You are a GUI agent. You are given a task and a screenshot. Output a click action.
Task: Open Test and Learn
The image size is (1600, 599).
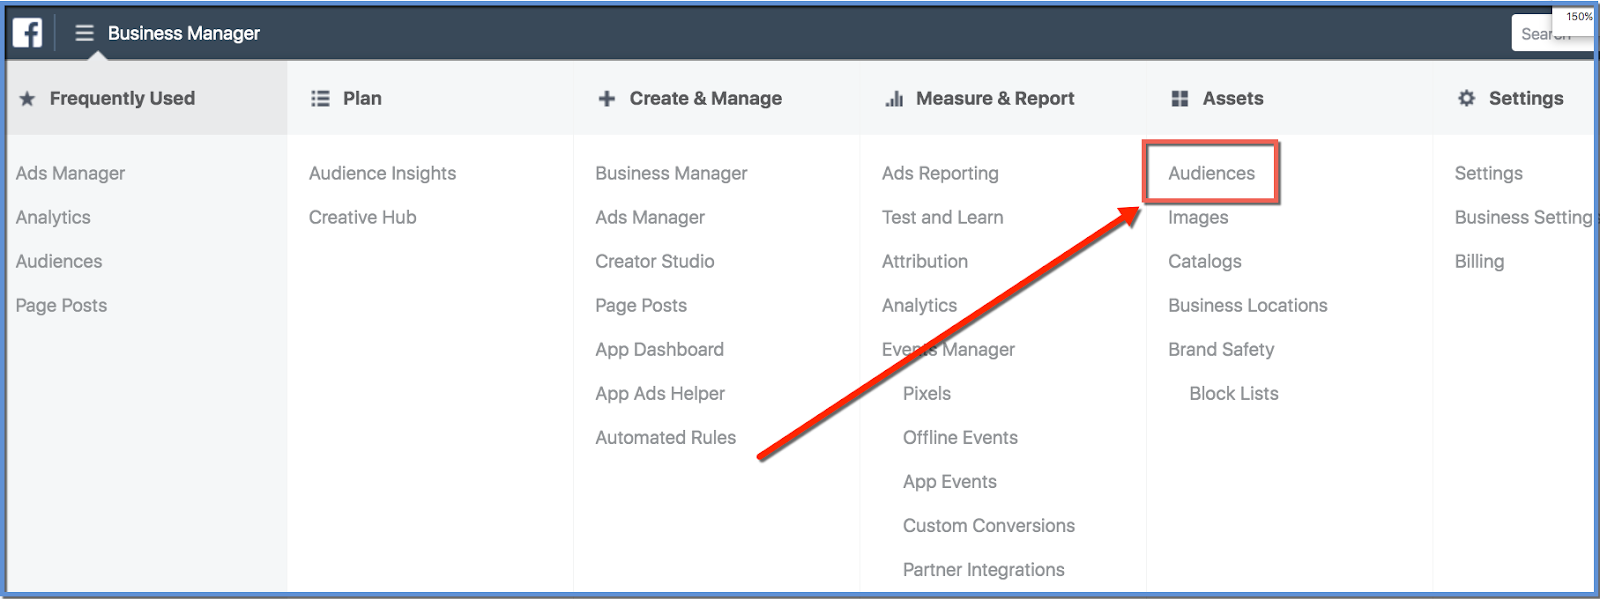[942, 217]
